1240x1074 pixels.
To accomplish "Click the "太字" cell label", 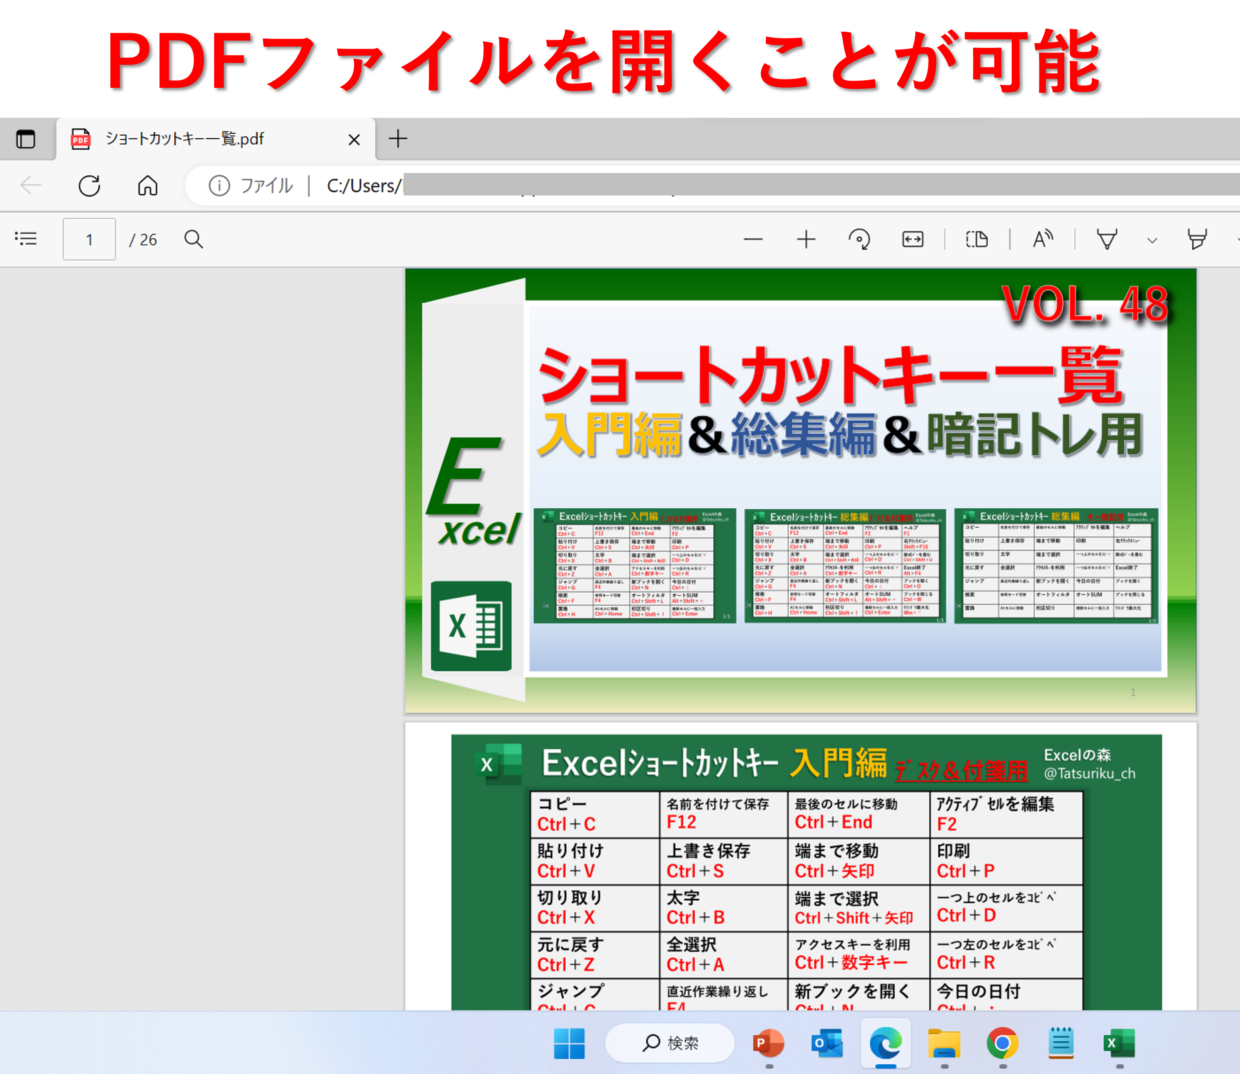I will coord(683,897).
